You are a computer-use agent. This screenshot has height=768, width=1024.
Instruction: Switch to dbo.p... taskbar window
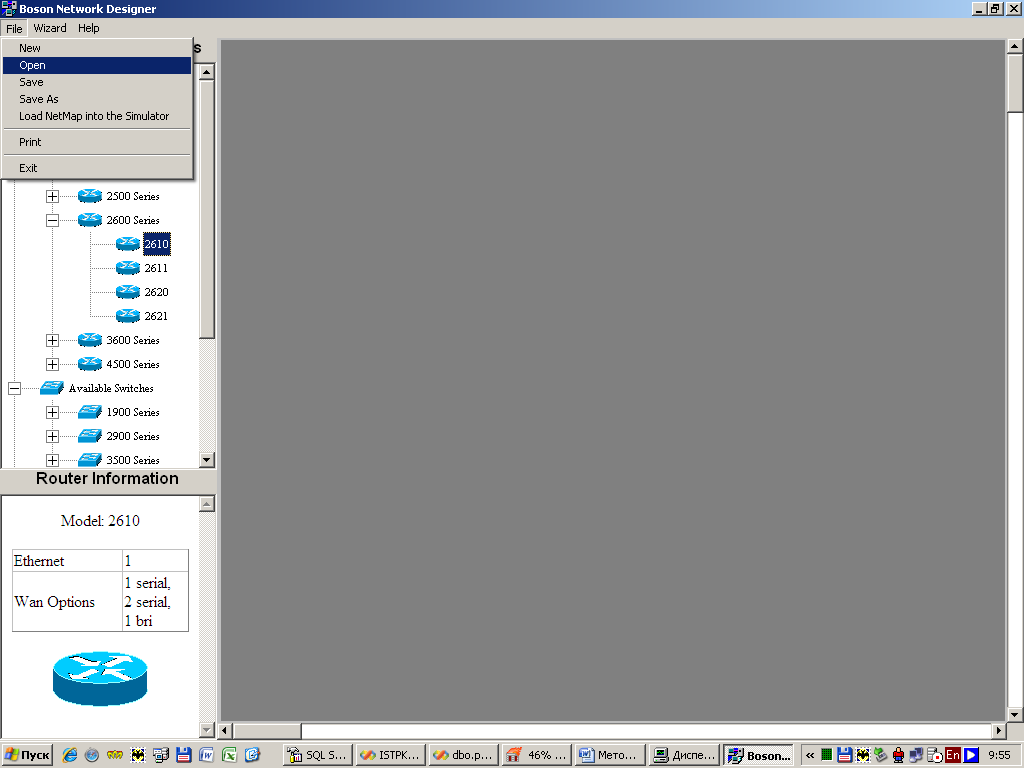tap(464, 755)
